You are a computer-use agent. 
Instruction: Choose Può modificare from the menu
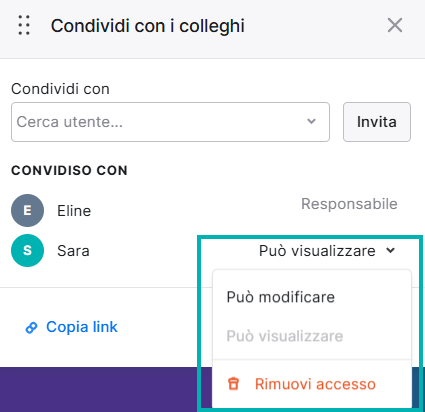pyautogui.click(x=280, y=297)
